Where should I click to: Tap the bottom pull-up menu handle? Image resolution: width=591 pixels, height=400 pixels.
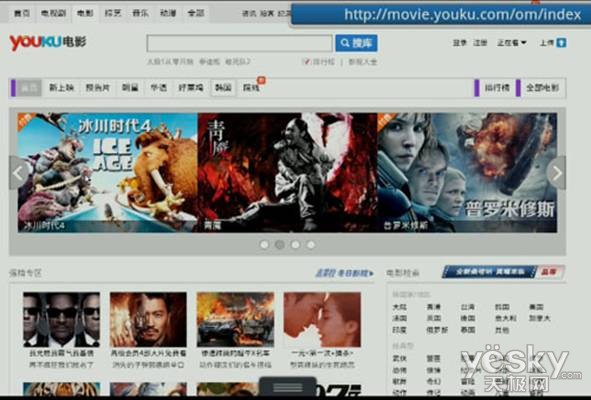tap(288, 387)
